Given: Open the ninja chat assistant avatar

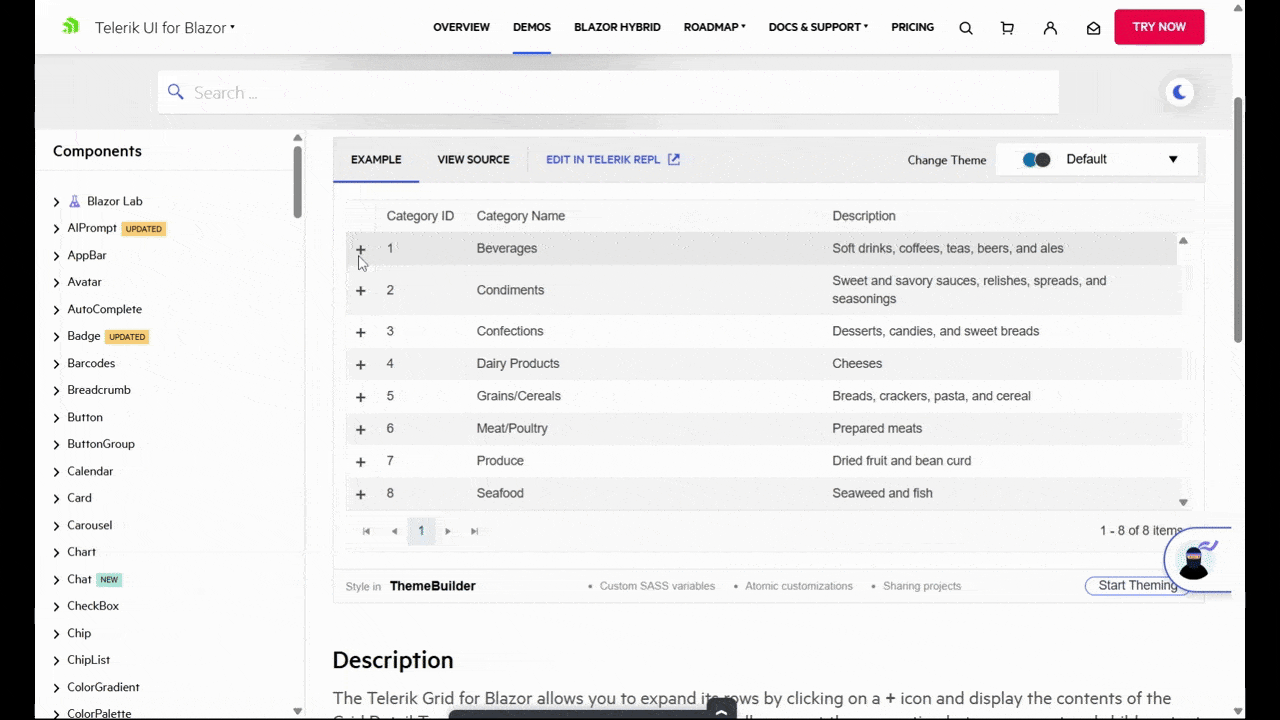Looking at the screenshot, I should (x=1197, y=560).
